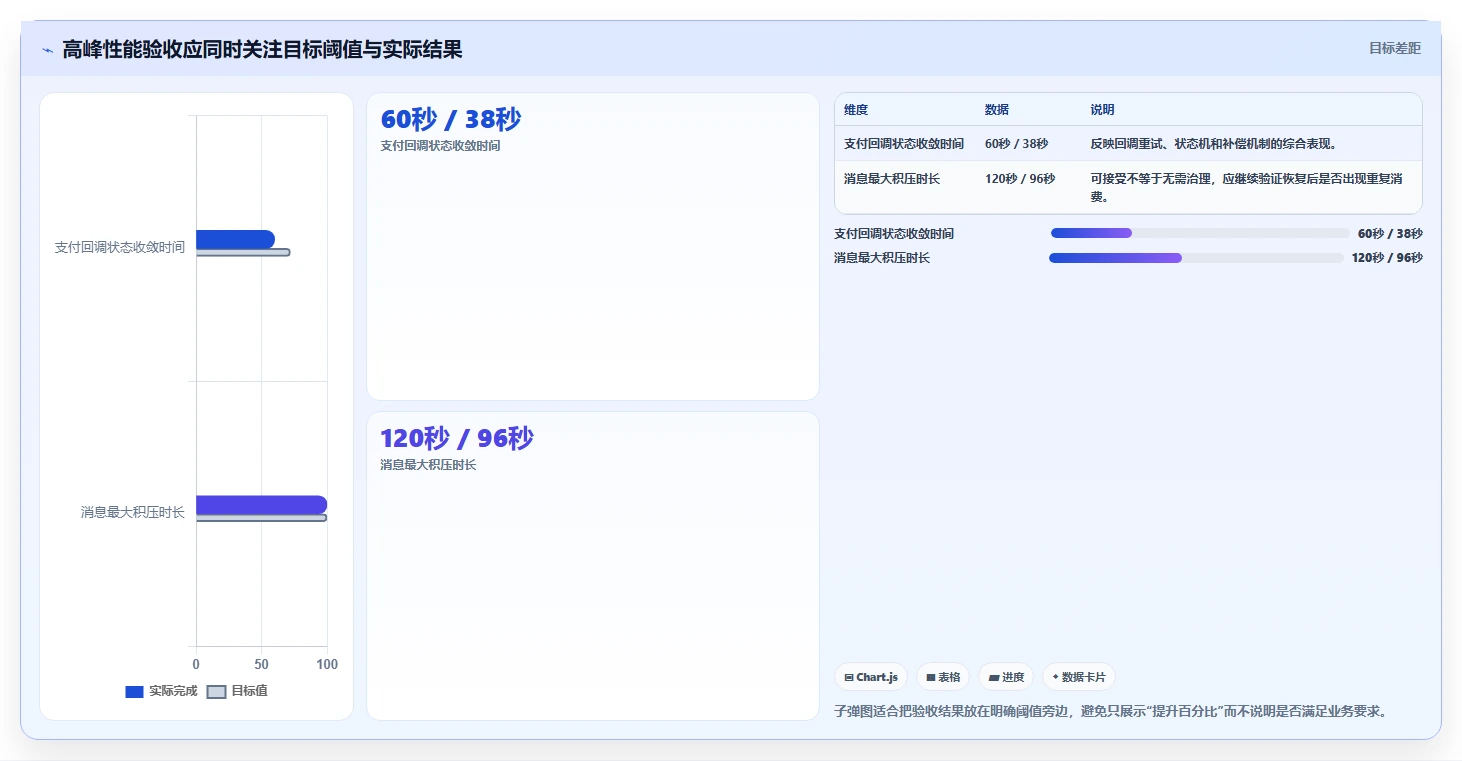Click the 支付回调状态收敛时间 progress bar
The image size is (1462, 761).
click(x=1200, y=233)
